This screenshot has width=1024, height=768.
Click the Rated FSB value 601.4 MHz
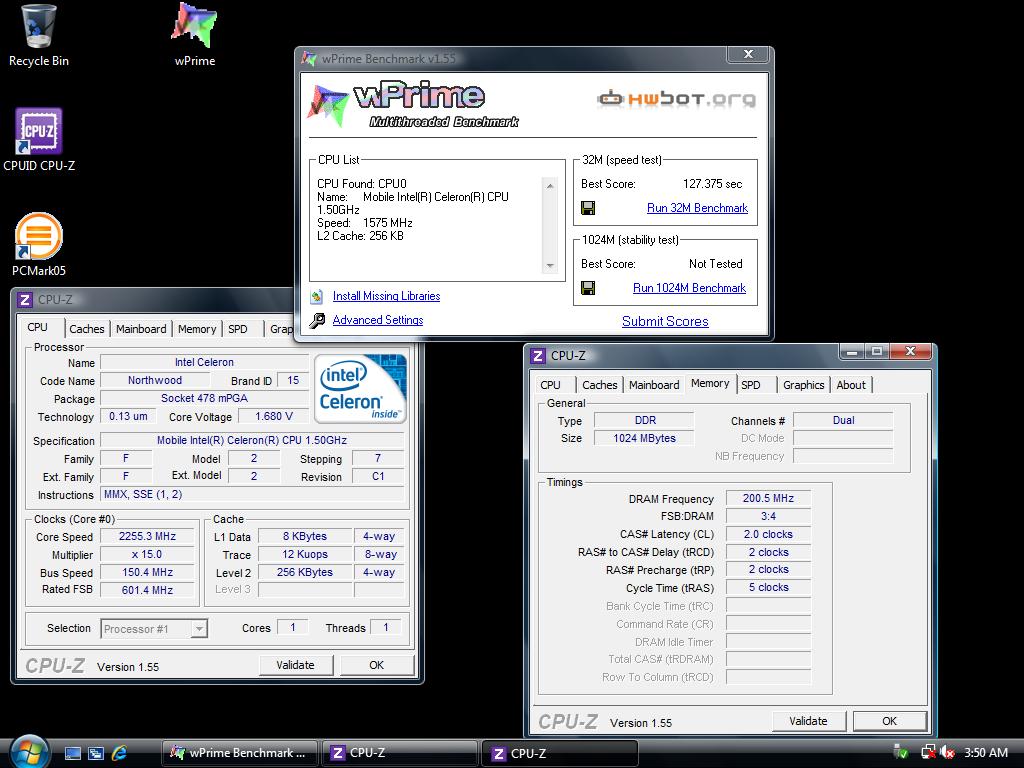147,590
